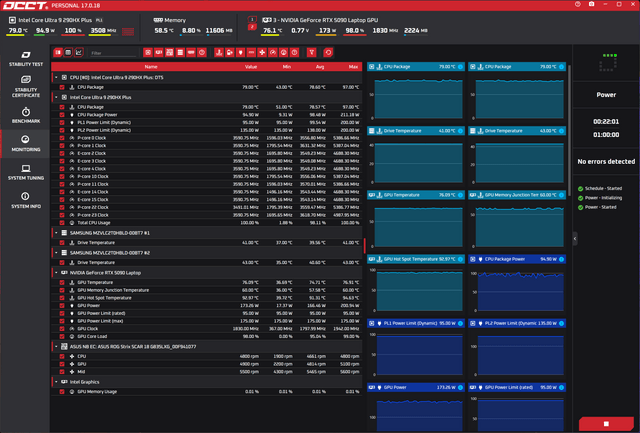Uncheck CPU Package Power row checkbox
Image resolution: width=640 pixels, height=433 pixels.
tap(62, 115)
